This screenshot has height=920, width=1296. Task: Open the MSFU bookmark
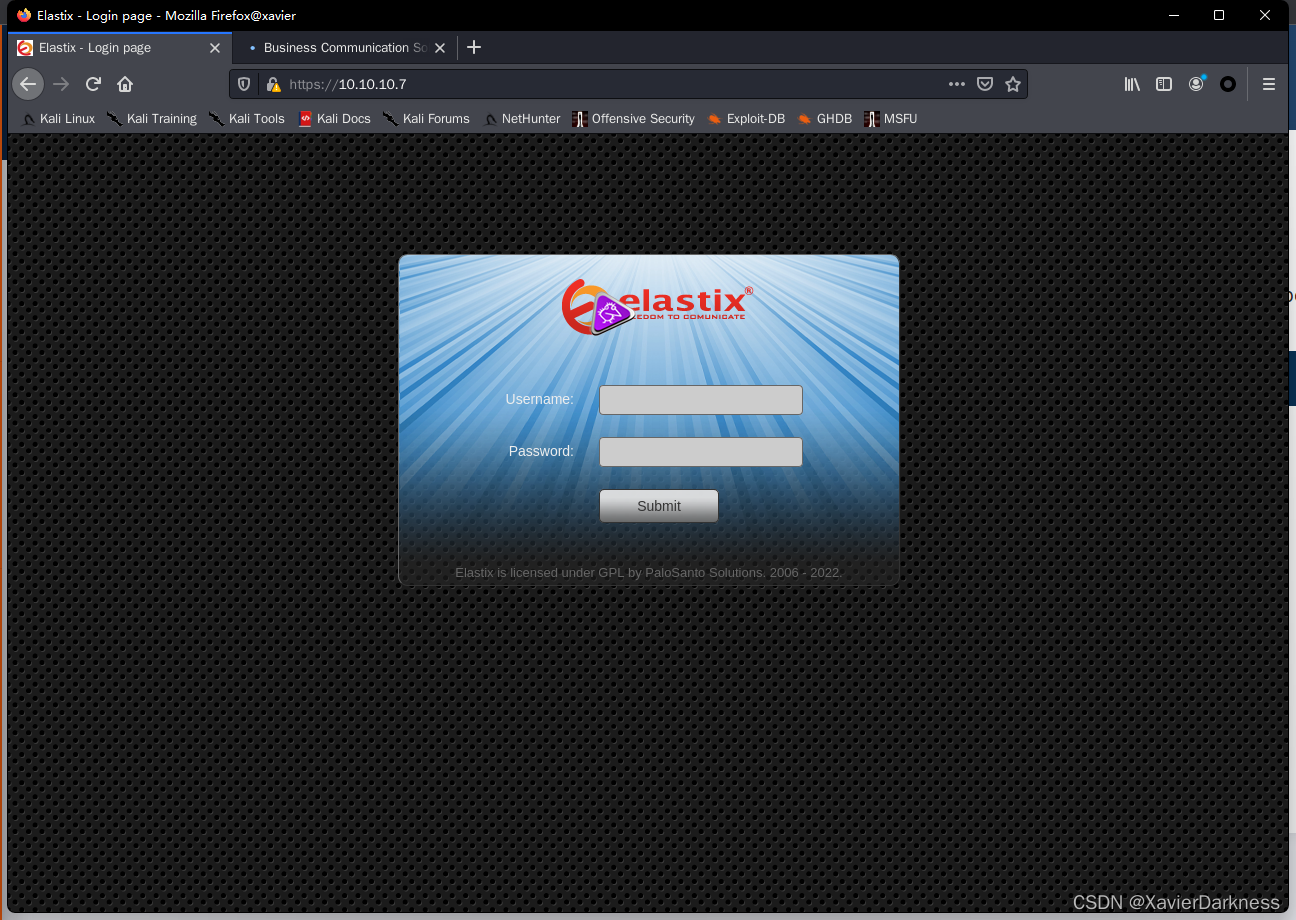click(x=890, y=118)
